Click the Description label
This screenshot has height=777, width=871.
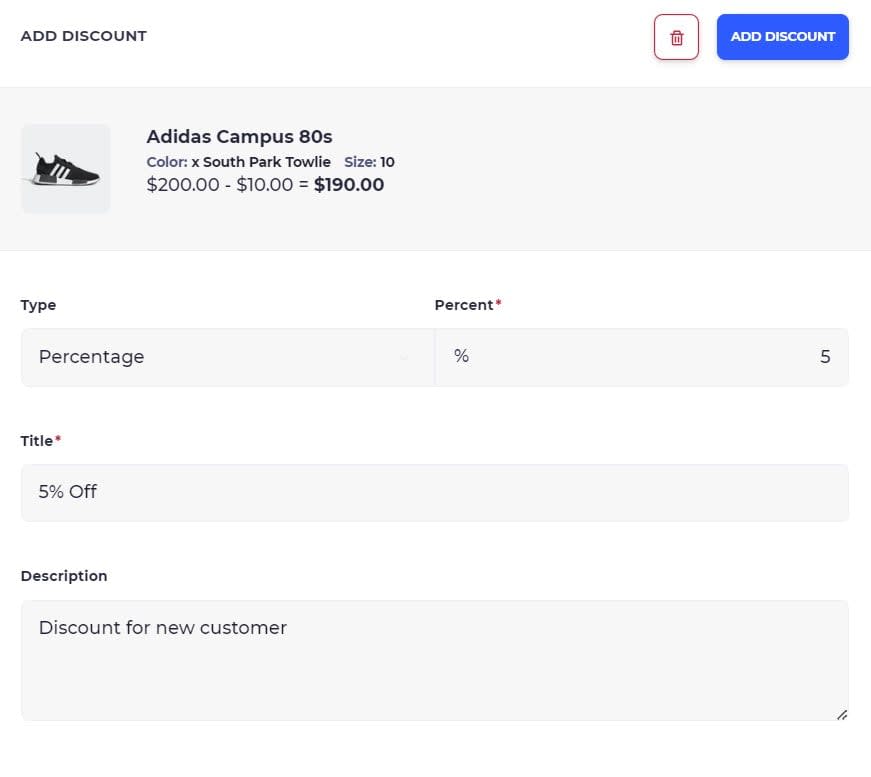[x=64, y=576]
